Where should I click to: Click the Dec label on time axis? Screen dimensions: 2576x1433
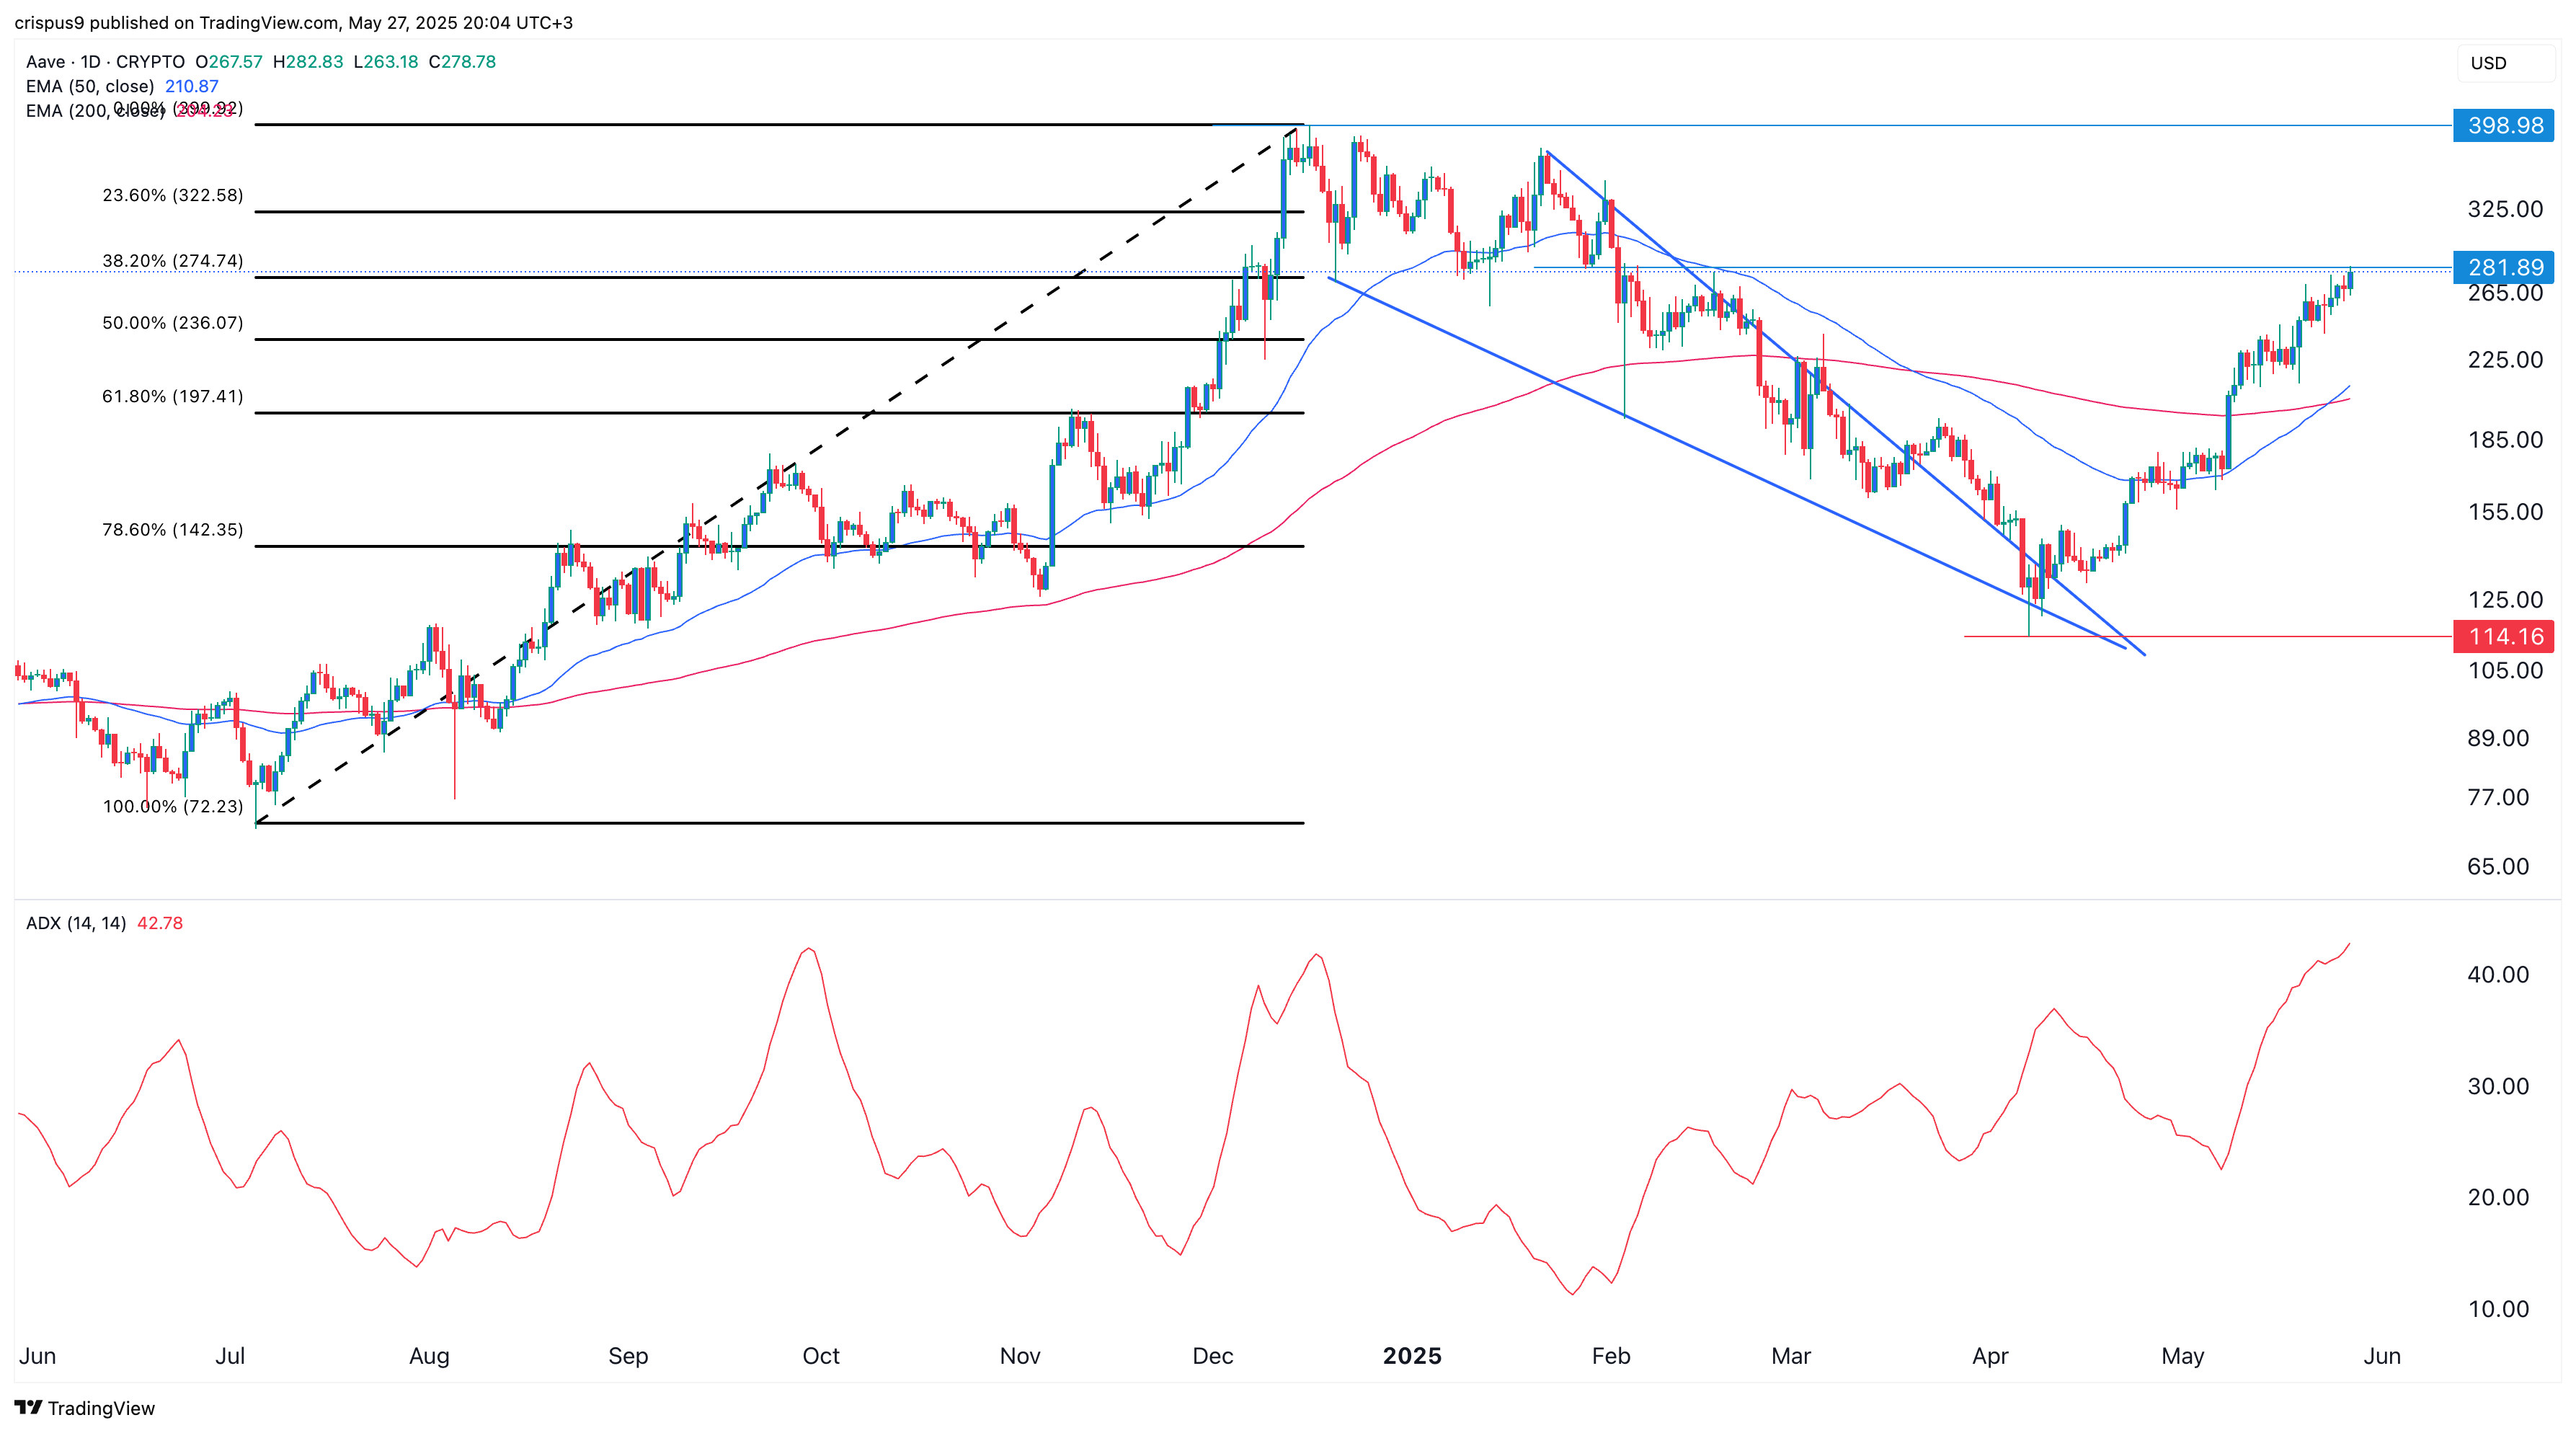click(1212, 1356)
